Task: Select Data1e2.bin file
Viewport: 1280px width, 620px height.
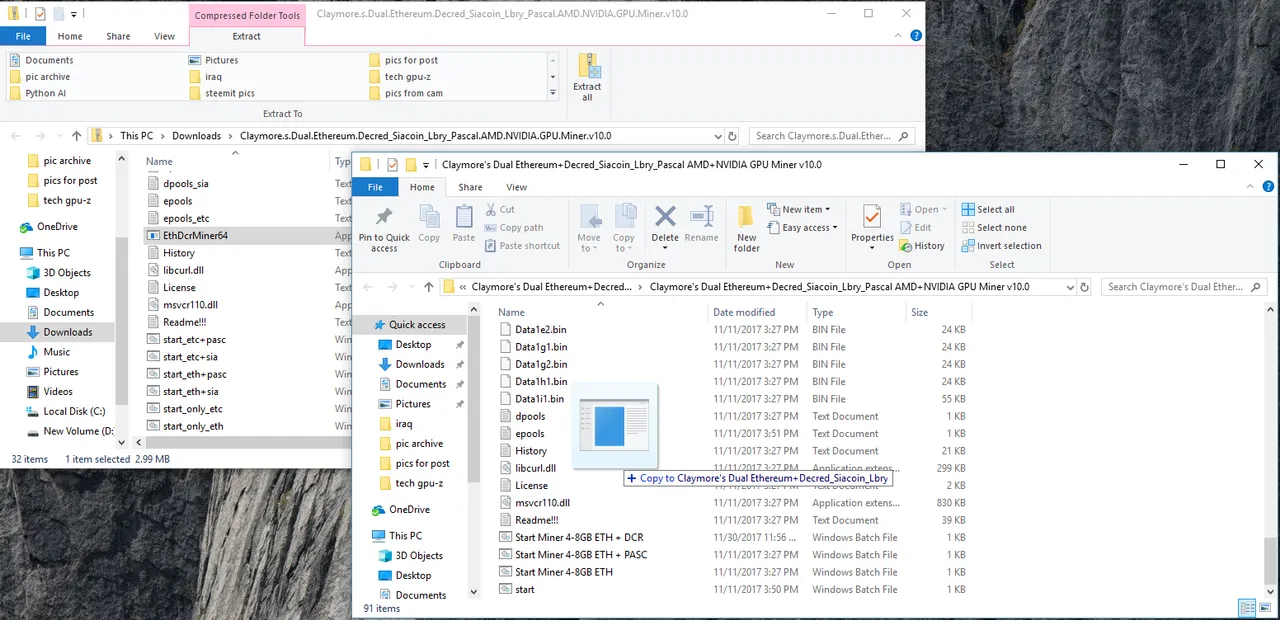Action: 541,330
